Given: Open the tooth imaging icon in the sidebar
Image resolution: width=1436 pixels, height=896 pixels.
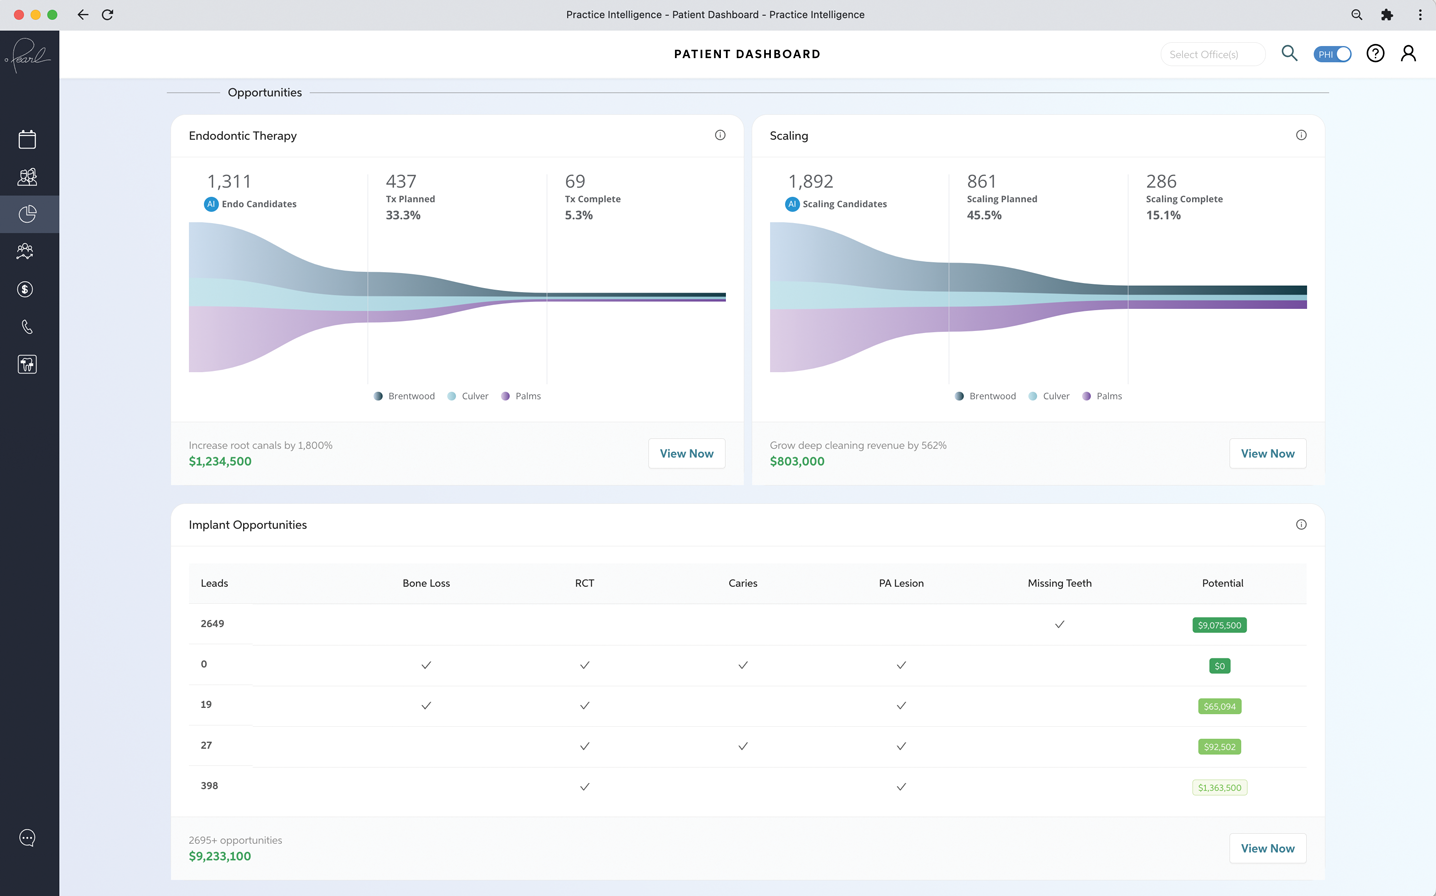Looking at the screenshot, I should click(x=27, y=365).
